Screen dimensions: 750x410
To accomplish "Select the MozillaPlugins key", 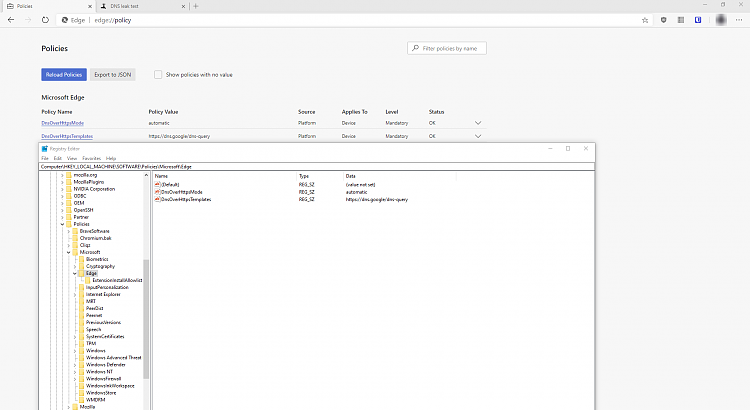I will 88,182.
